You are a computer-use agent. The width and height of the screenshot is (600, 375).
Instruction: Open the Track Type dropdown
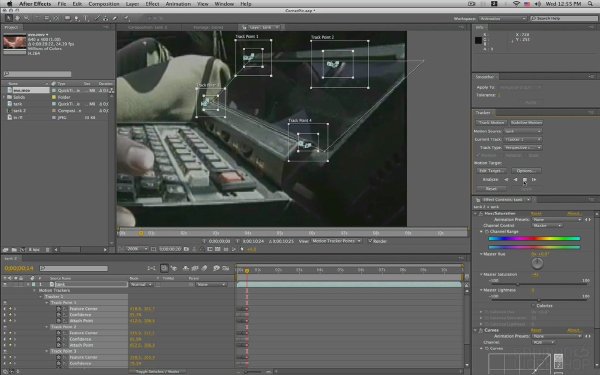522,148
